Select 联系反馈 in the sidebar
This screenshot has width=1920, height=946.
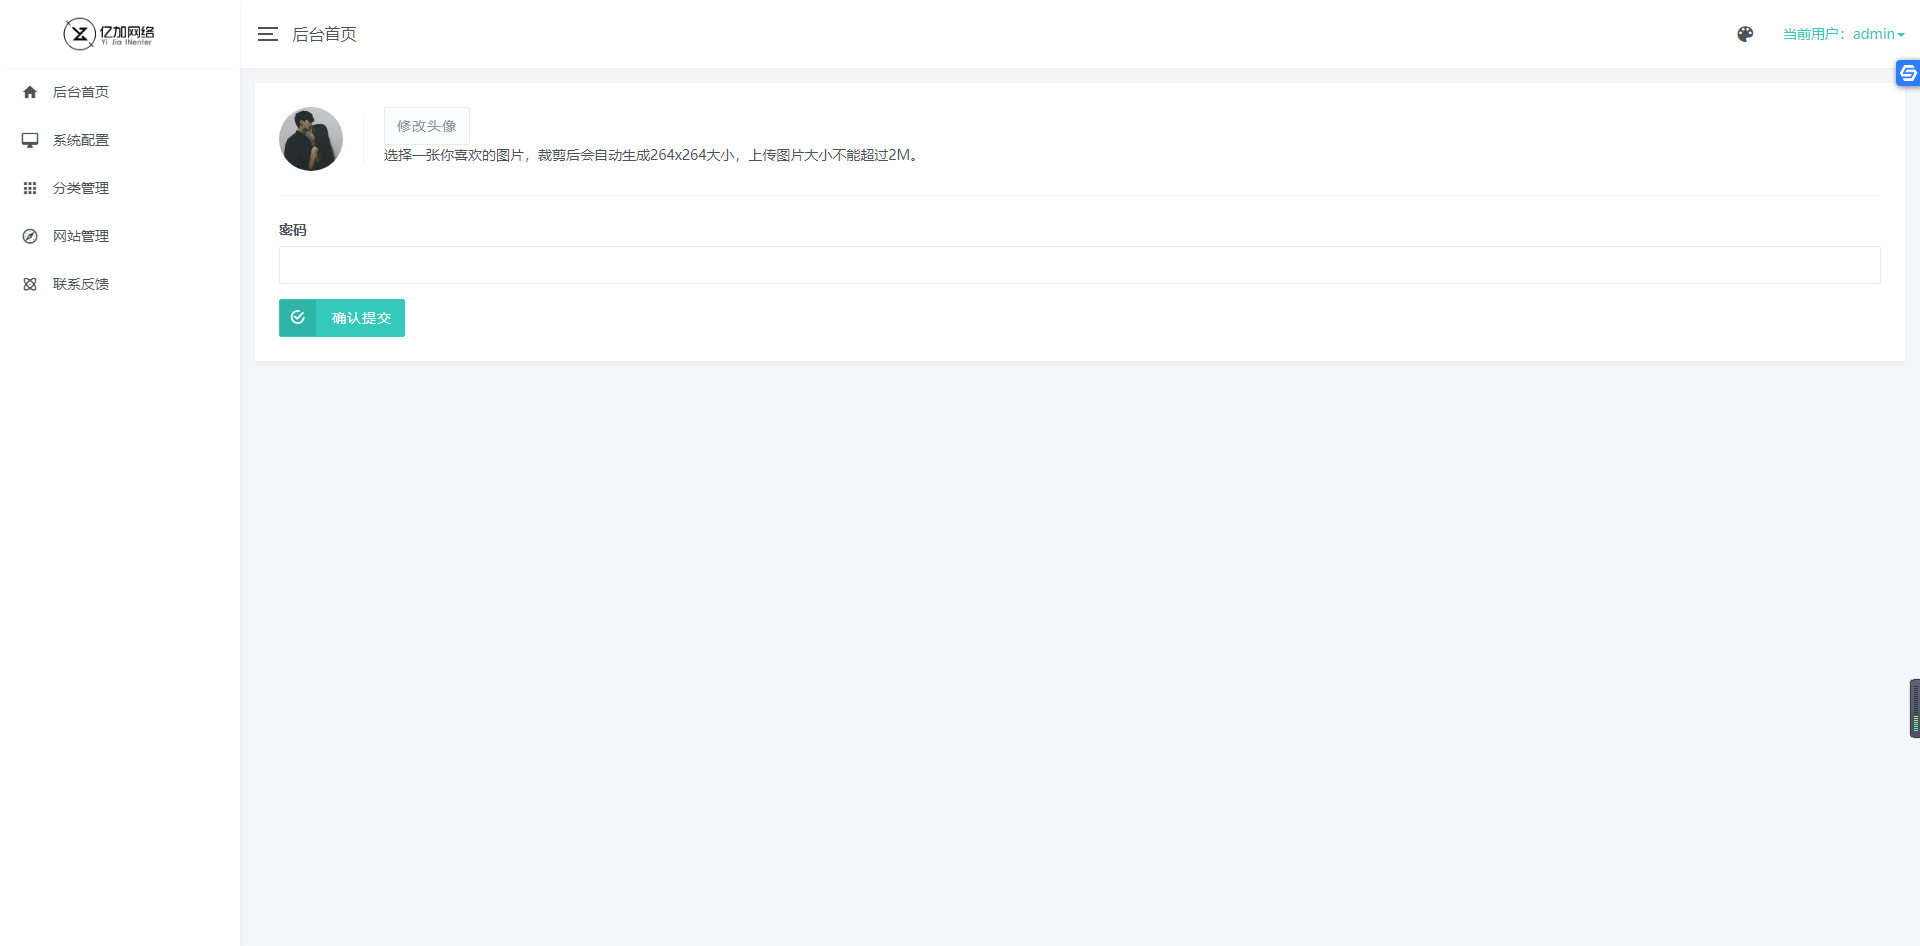click(81, 284)
